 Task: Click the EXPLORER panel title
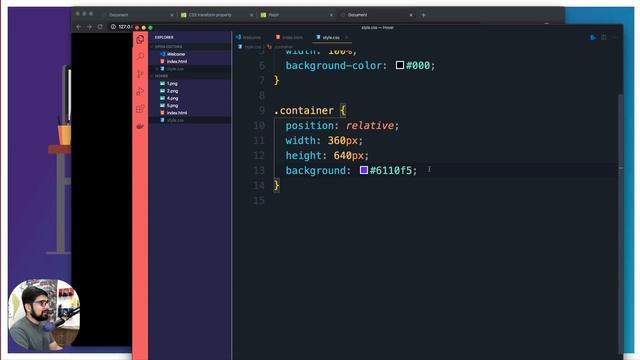point(164,37)
